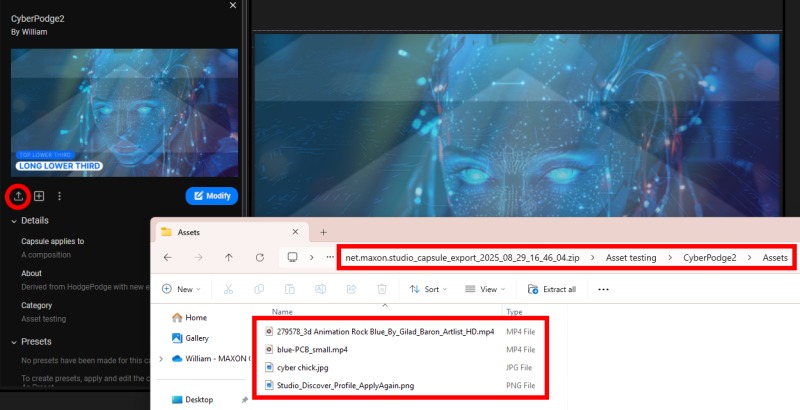Select William - MAXON in navigation pane

point(211,358)
